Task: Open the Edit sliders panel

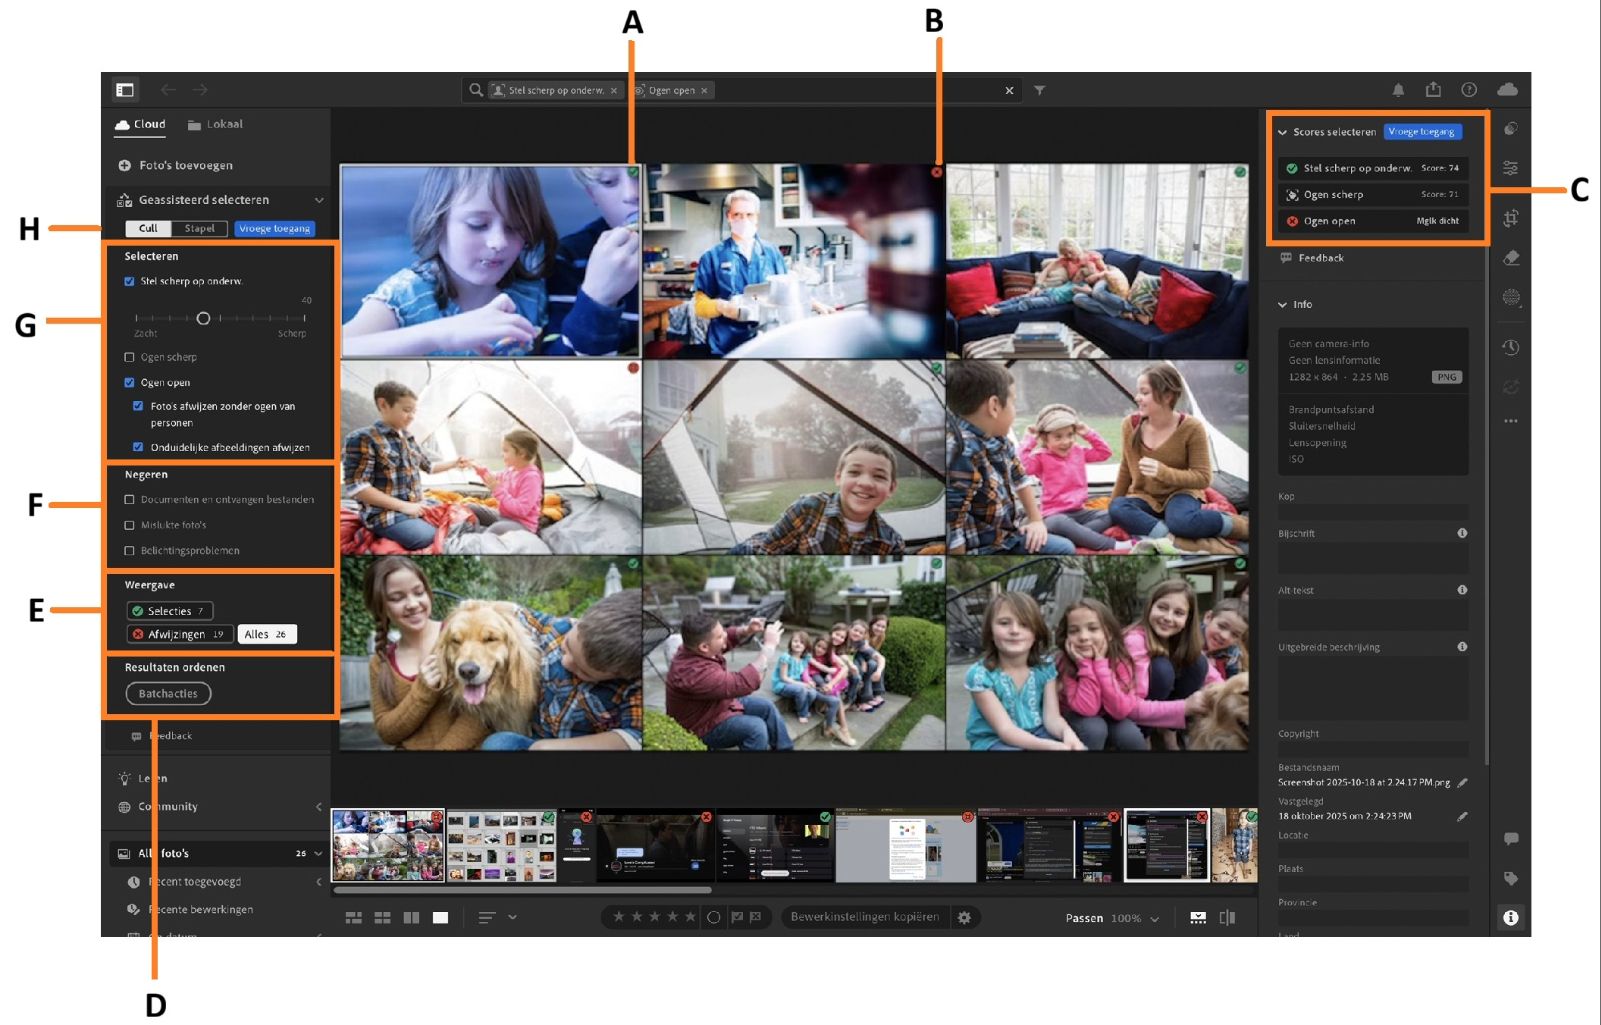Action: coord(1511,168)
